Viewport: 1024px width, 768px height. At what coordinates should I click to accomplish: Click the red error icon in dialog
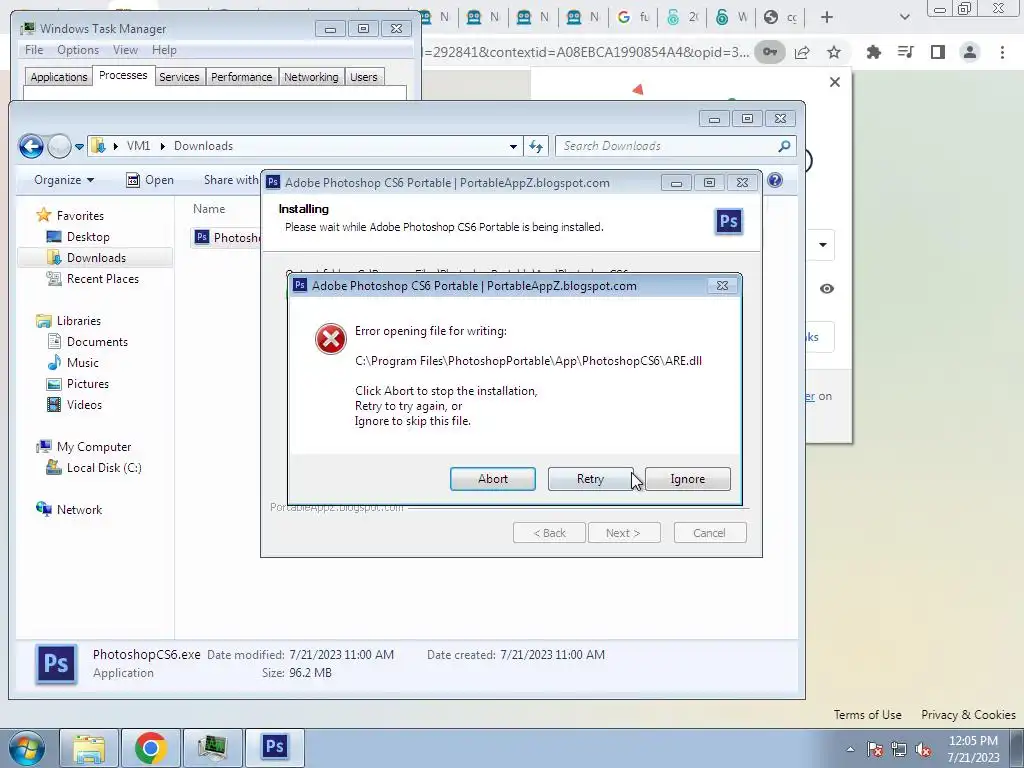pyautogui.click(x=331, y=339)
